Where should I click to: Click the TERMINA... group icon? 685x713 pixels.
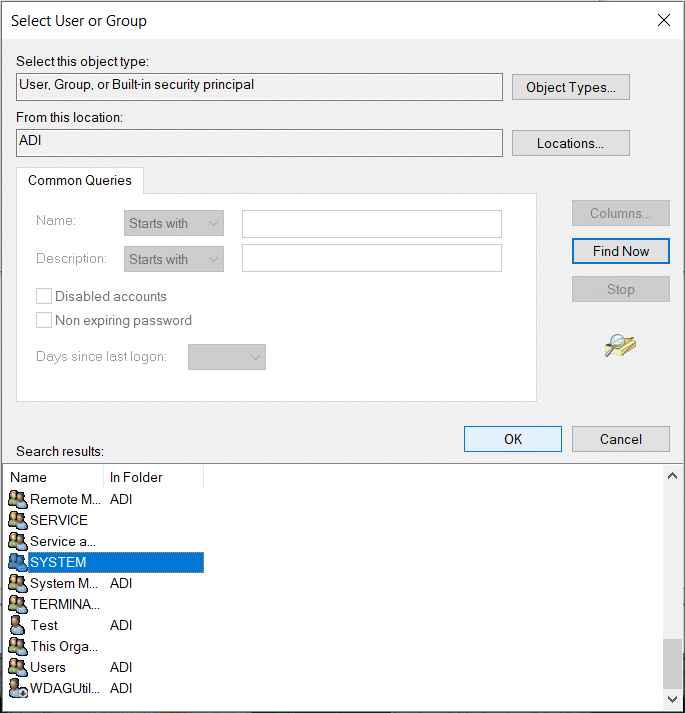click(17, 604)
